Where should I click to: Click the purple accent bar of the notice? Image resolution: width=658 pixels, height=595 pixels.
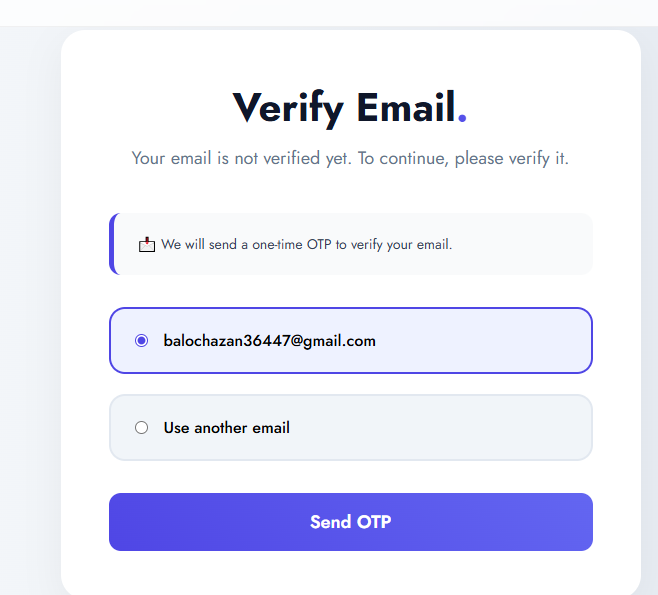pyautogui.click(x=112, y=244)
